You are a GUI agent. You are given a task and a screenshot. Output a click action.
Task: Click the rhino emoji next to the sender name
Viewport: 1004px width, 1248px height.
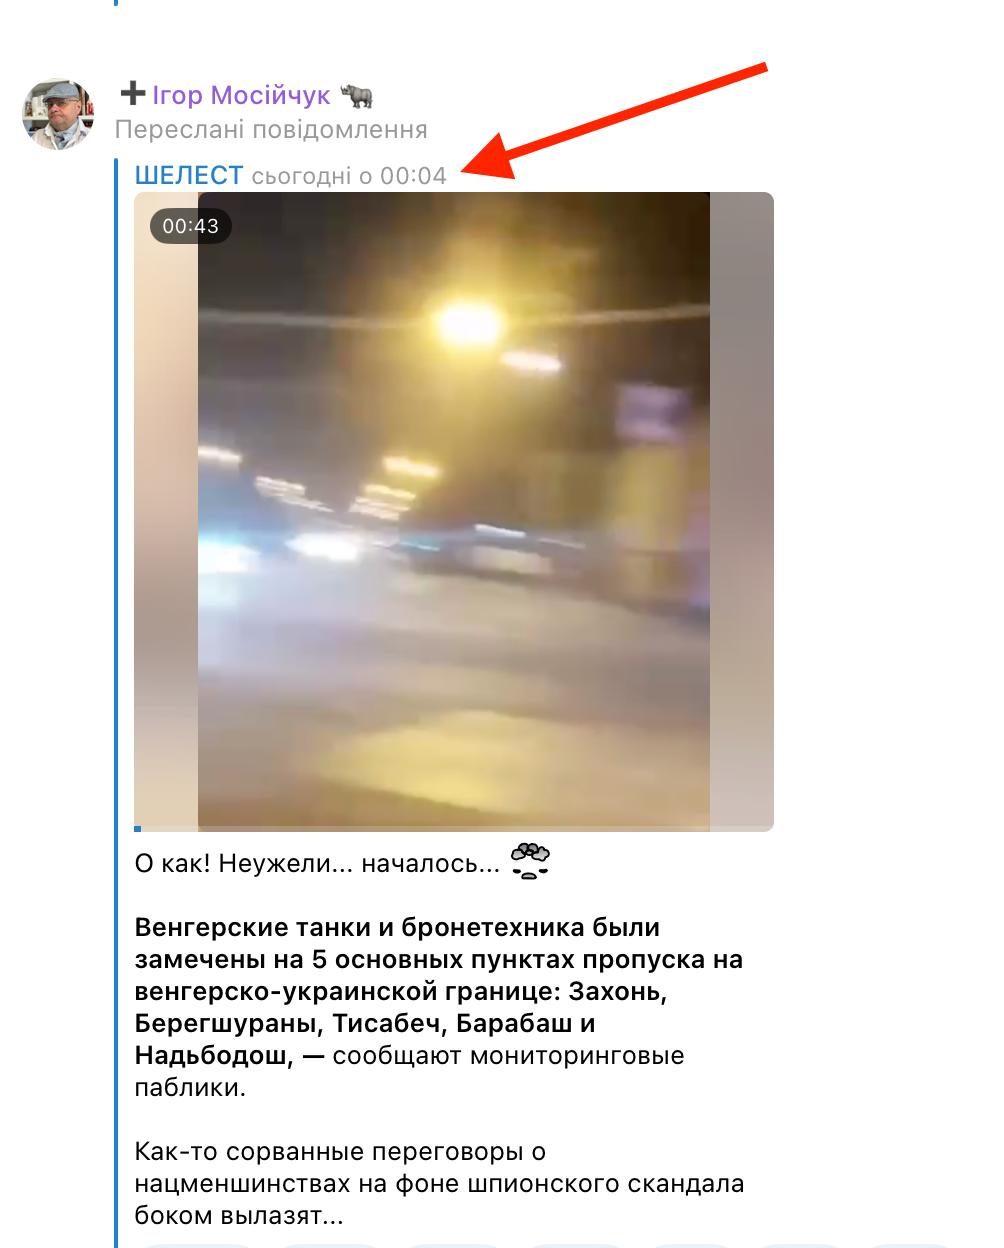click(358, 95)
